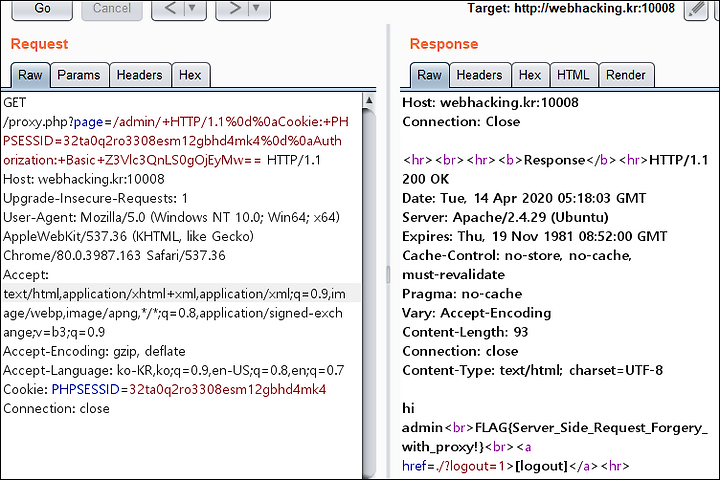Edit target with the pencil icon

696,10
